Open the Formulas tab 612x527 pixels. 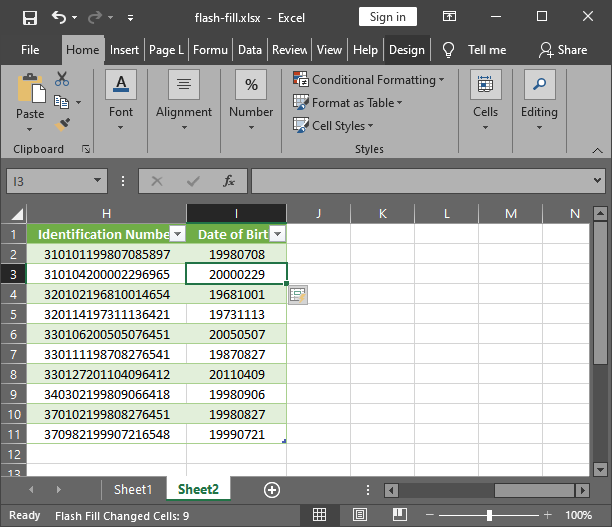tap(210, 50)
